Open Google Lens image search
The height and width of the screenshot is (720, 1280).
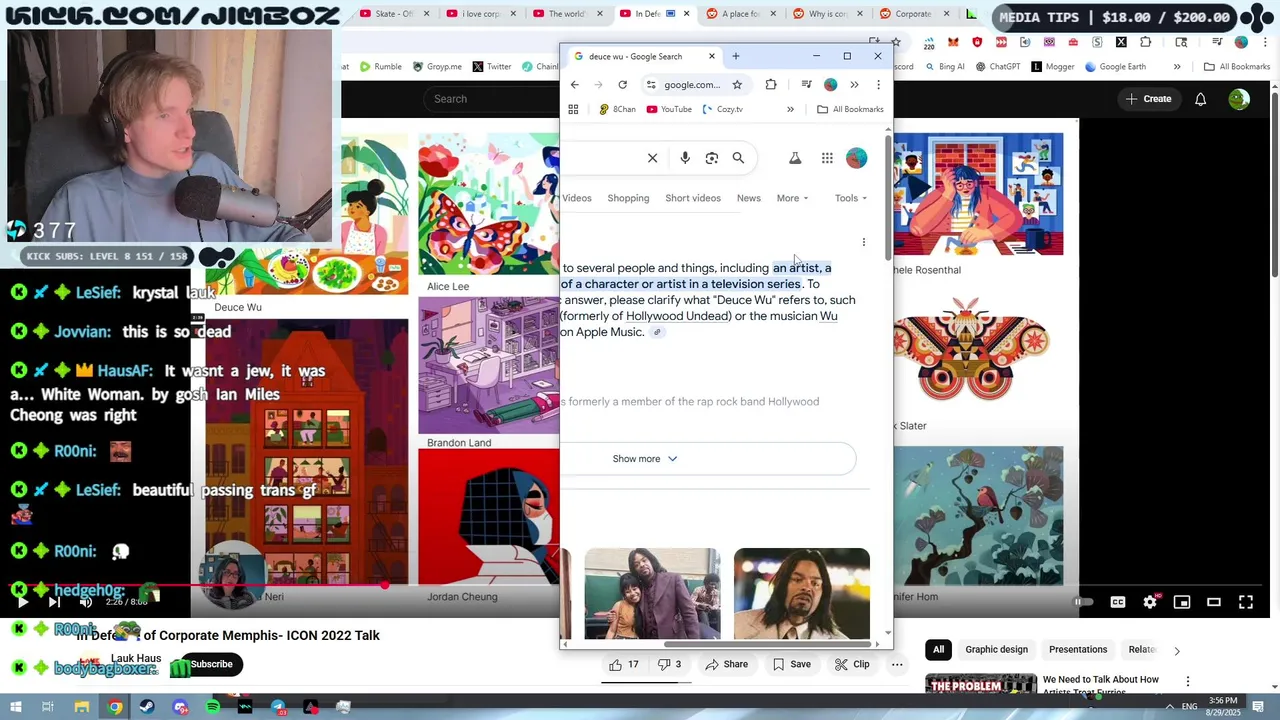pyautogui.click(x=712, y=158)
